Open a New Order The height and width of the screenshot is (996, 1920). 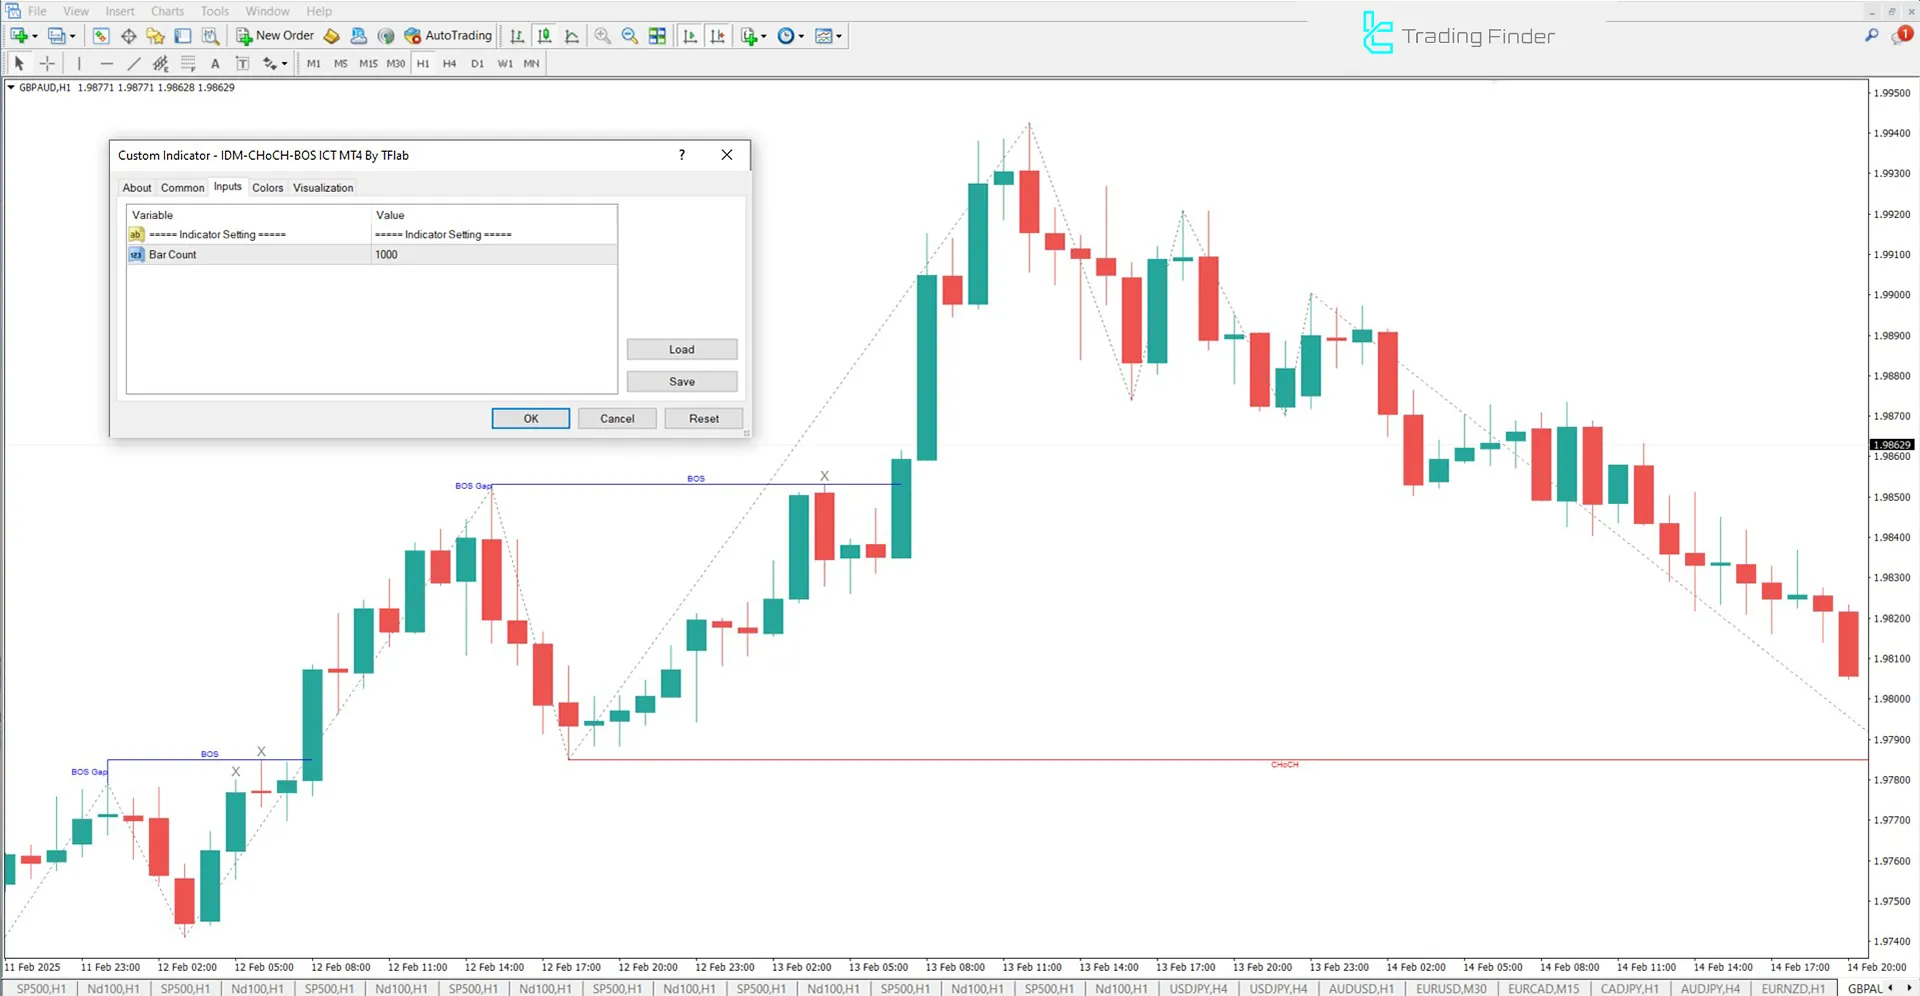coord(275,35)
